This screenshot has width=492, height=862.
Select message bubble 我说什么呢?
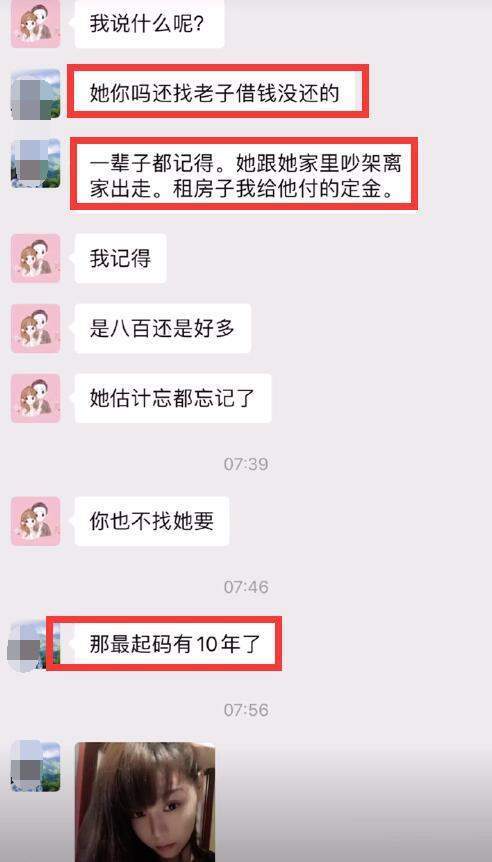point(150,24)
